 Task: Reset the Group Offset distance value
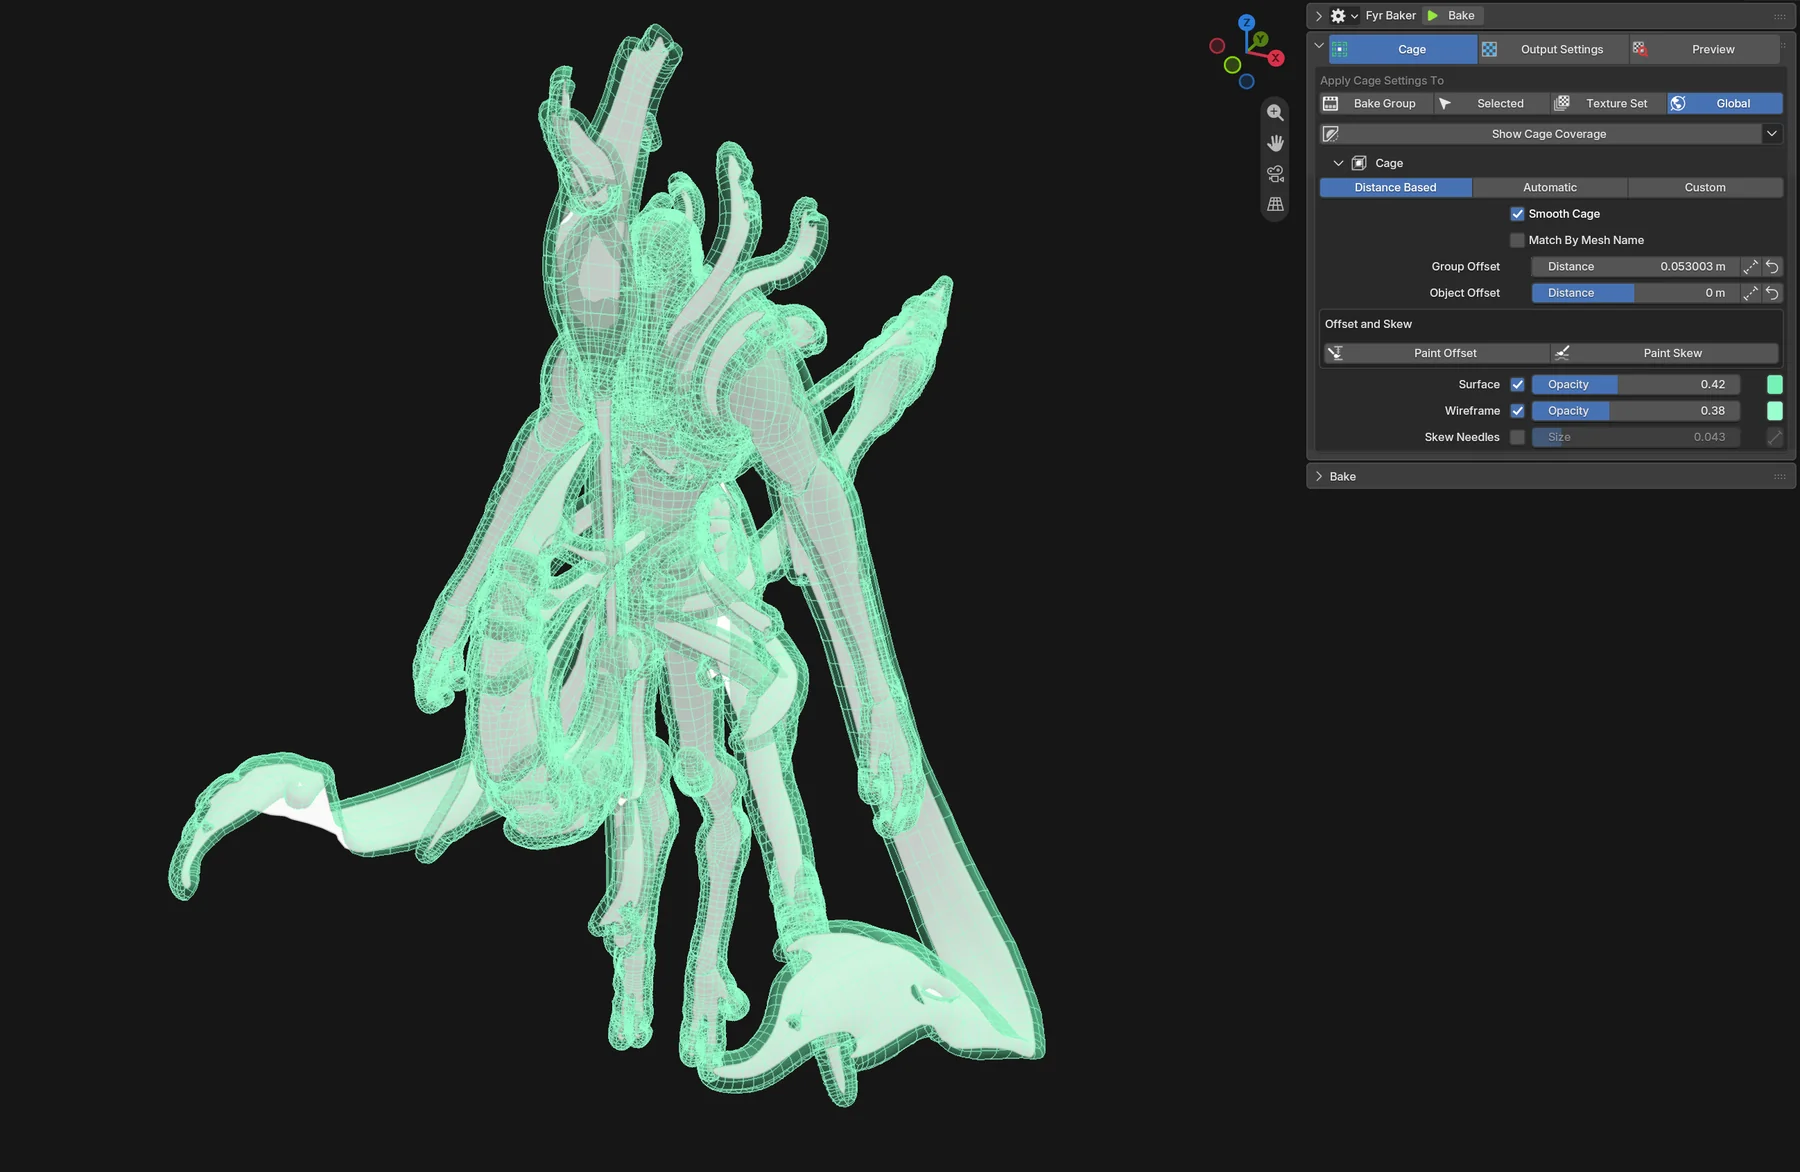1772,267
